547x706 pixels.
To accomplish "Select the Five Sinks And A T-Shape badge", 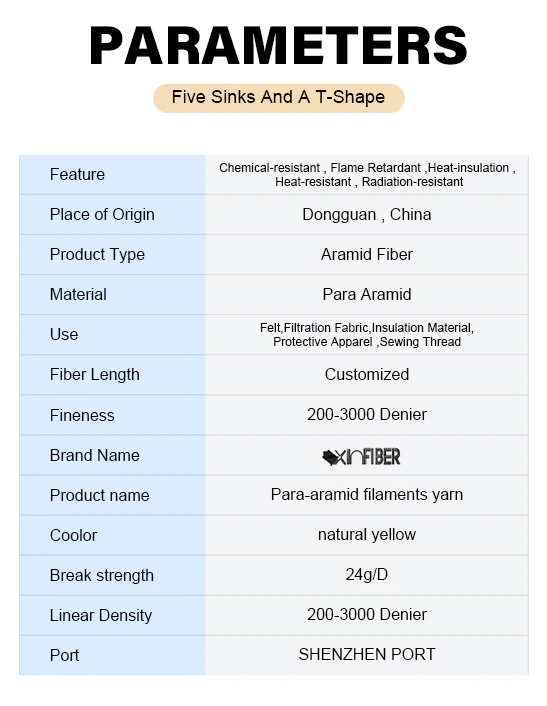I will 279,98.
